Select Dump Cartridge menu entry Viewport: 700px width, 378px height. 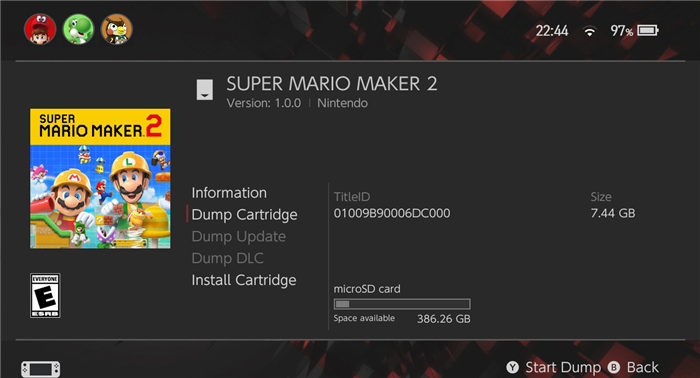pyautogui.click(x=244, y=215)
